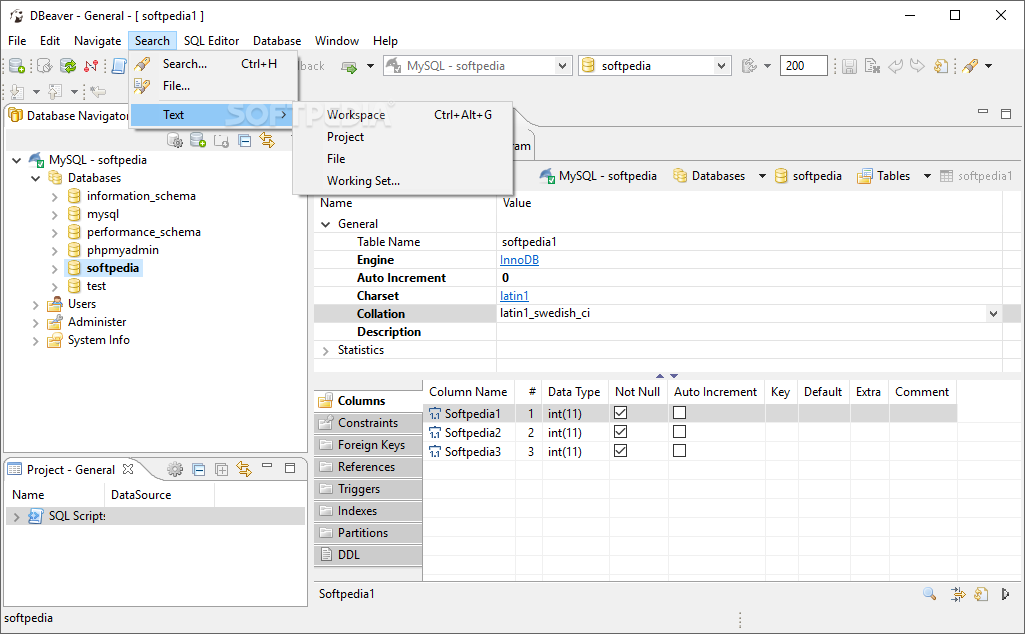Open the MySQL - softpedia connection dropdown
Screen dimensions: 1025x634
562,66
